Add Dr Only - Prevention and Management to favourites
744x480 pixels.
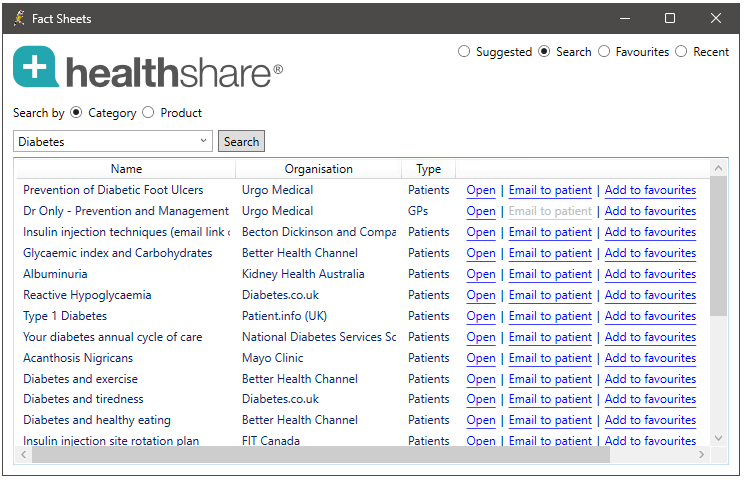pyautogui.click(x=650, y=211)
